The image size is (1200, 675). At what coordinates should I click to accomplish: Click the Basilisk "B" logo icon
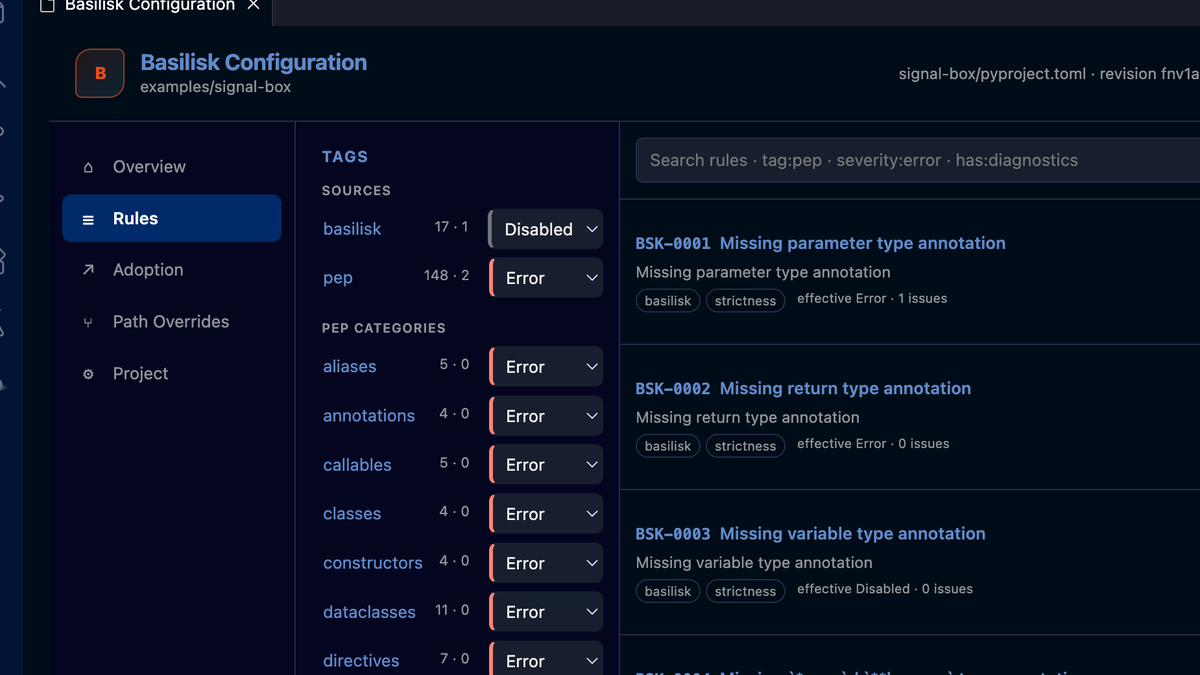pos(100,73)
